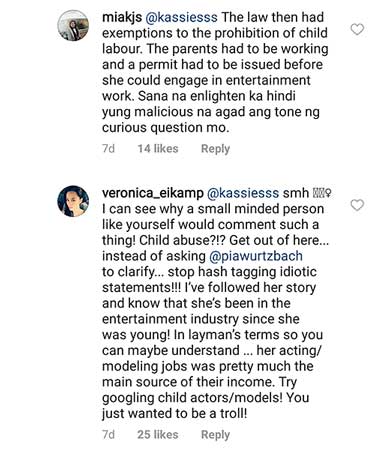Visit the veronica_eikamp username link
Image resolution: width=381 pixels, height=449 pixels.
click(x=153, y=193)
